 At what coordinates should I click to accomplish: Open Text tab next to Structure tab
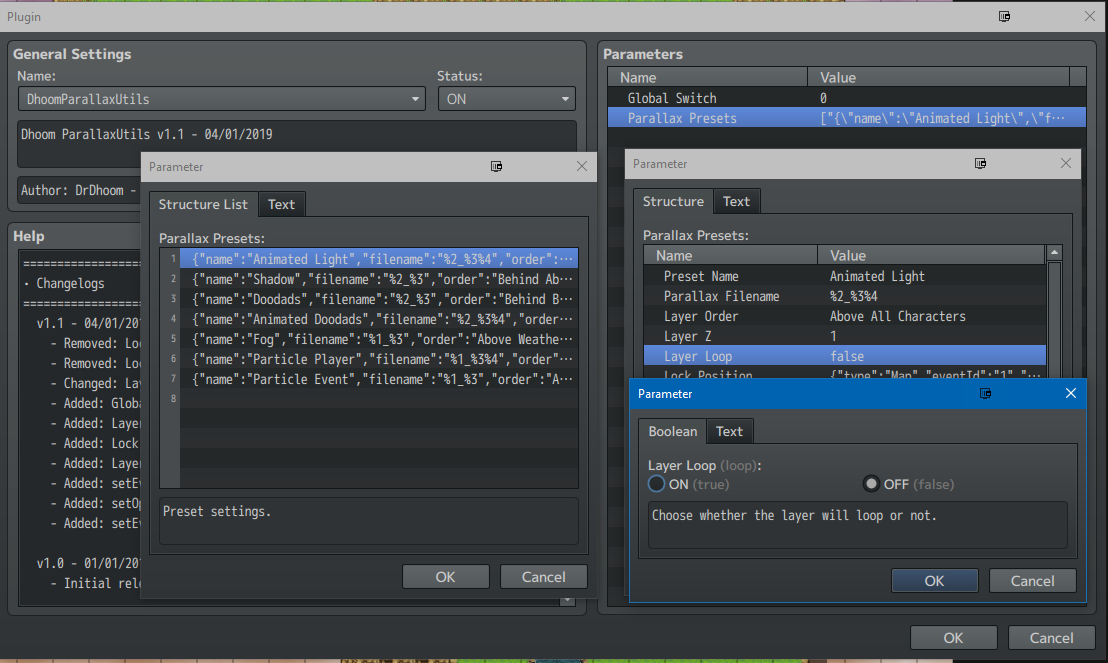[736, 201]
